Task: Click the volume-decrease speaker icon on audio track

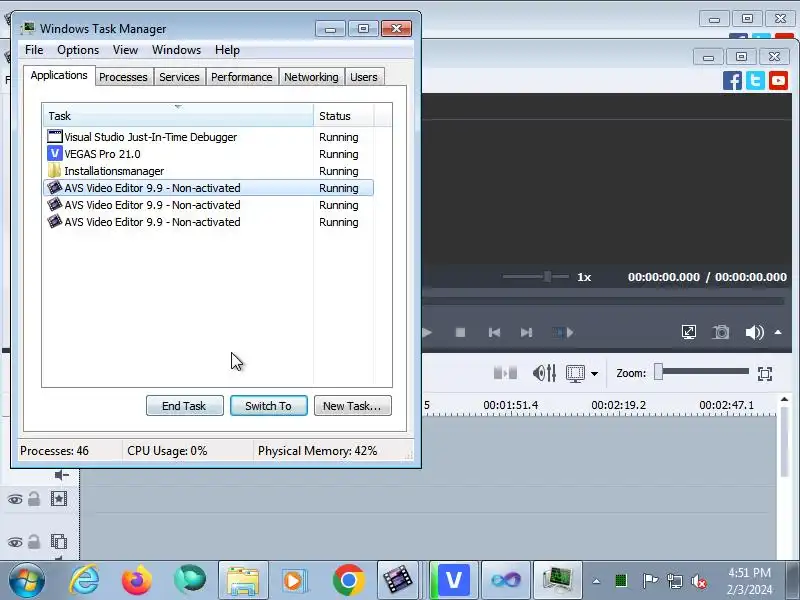Action: point(62,476)
